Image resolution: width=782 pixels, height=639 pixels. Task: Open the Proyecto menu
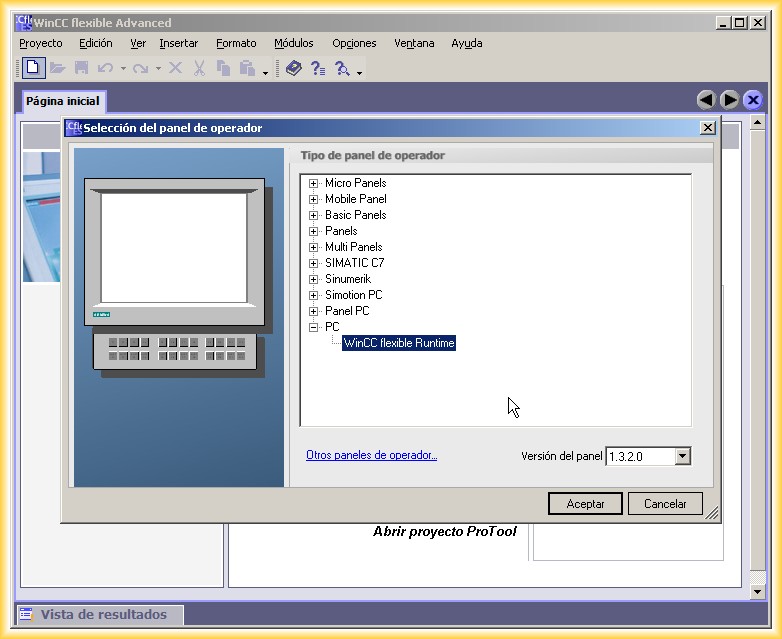click(41, 43)
